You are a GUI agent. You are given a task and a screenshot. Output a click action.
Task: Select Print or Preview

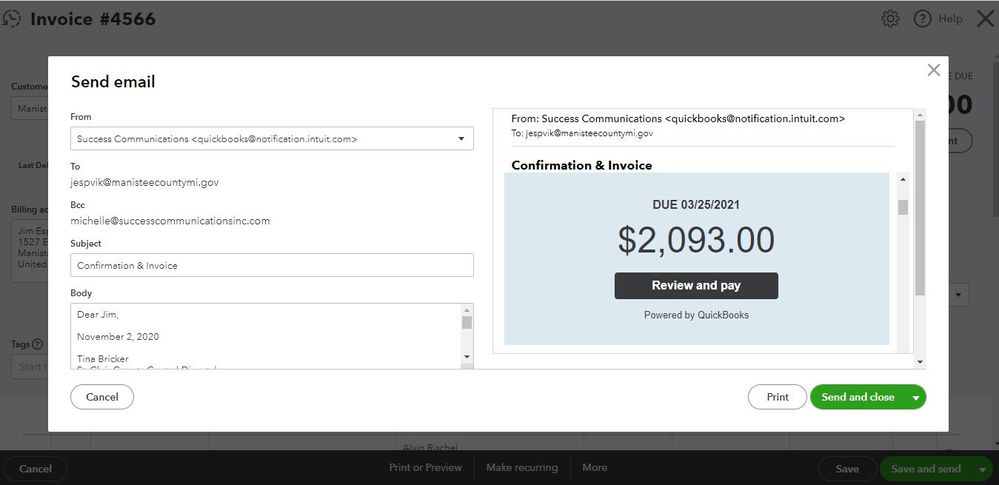tap(426, 468)
